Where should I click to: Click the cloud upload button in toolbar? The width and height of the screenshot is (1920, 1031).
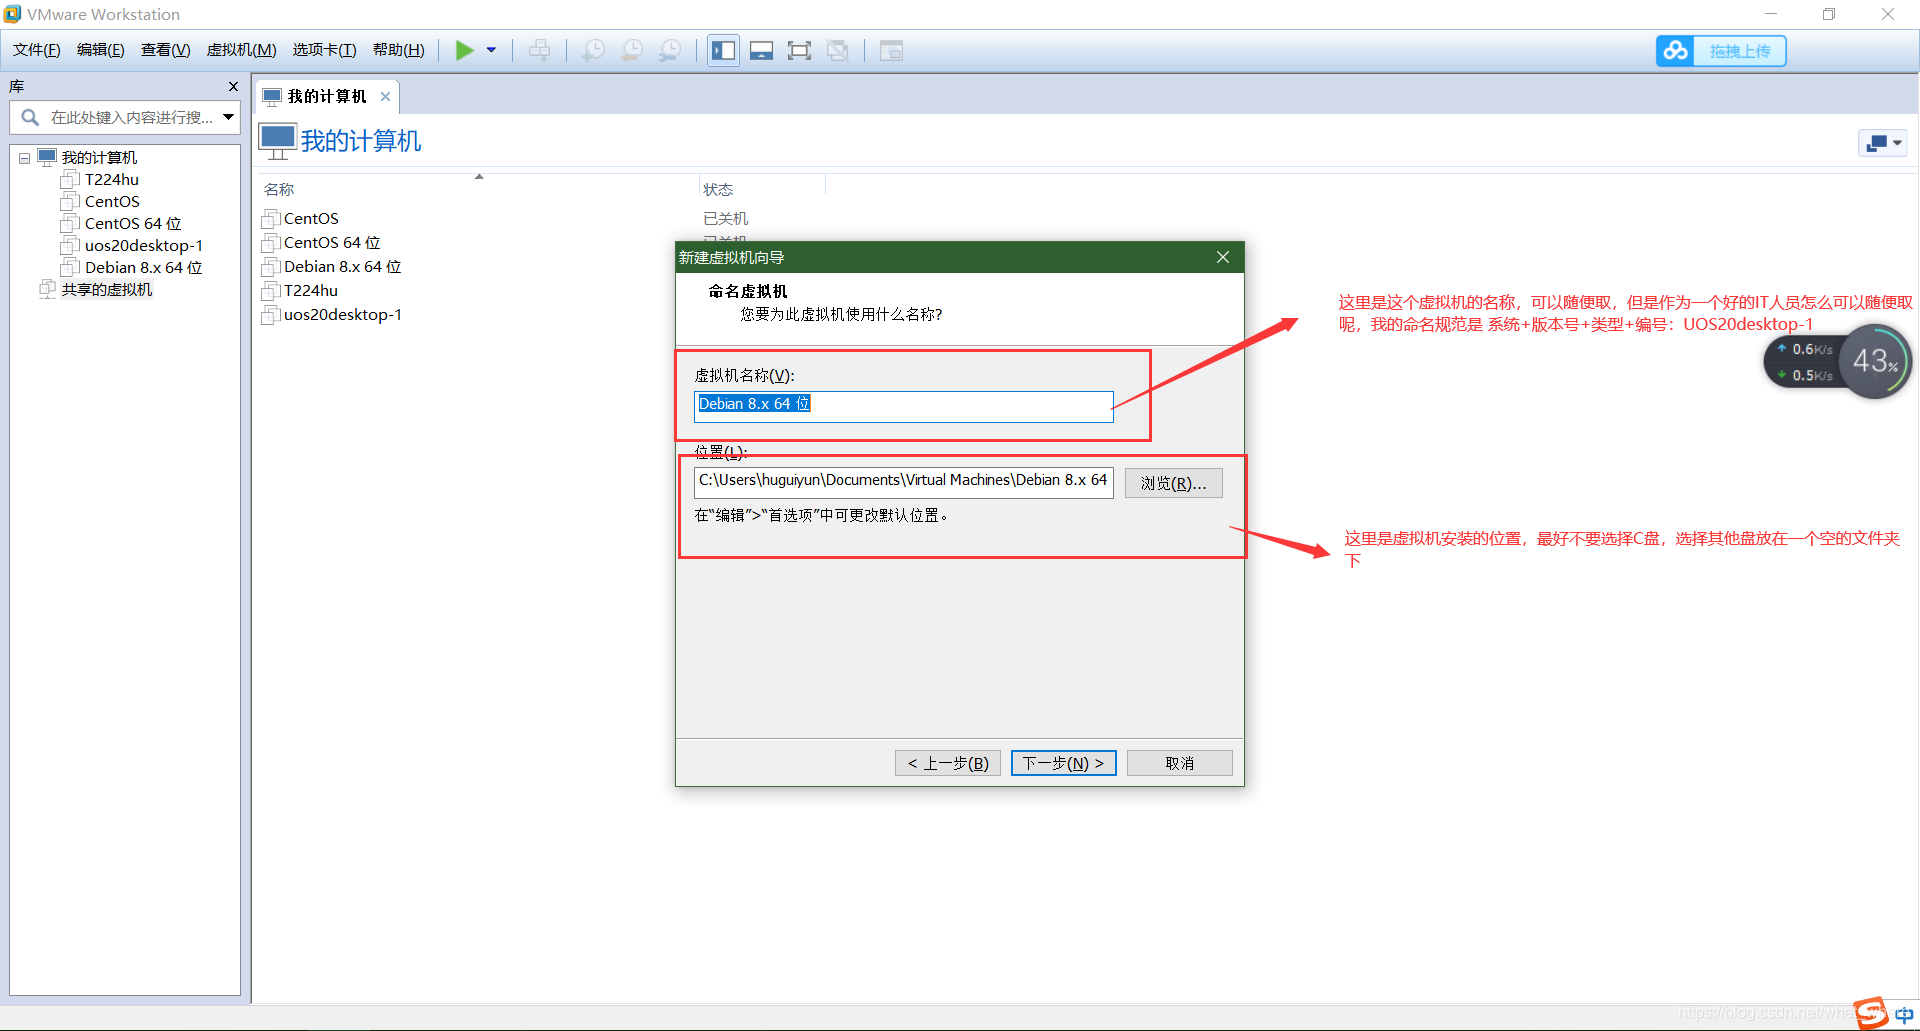click(1721, 51)
